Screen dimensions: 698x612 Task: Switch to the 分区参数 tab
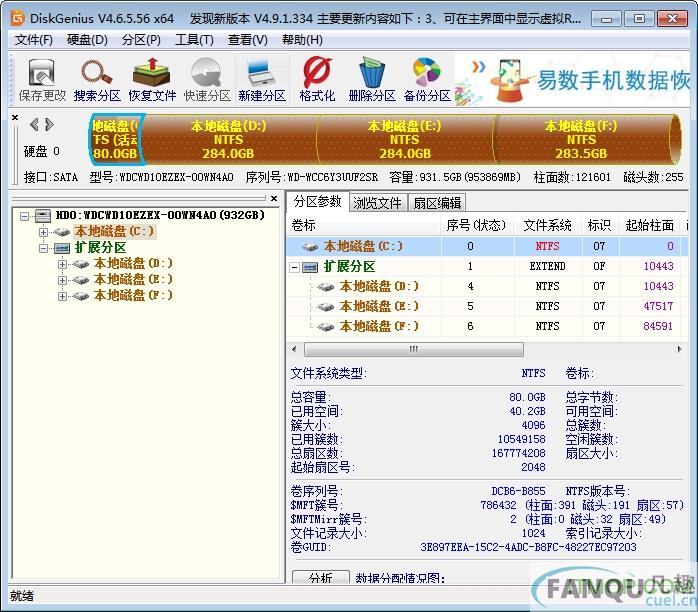pos(317,202)
